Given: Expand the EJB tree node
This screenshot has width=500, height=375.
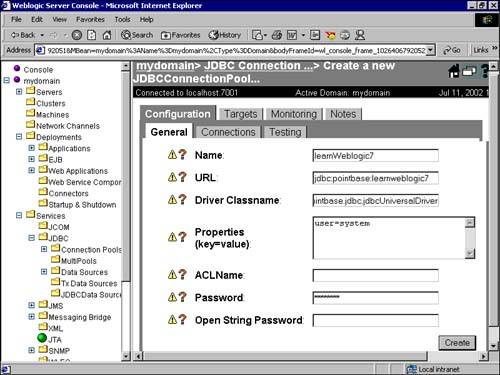Looking at the screenshot, I should 31,159.
